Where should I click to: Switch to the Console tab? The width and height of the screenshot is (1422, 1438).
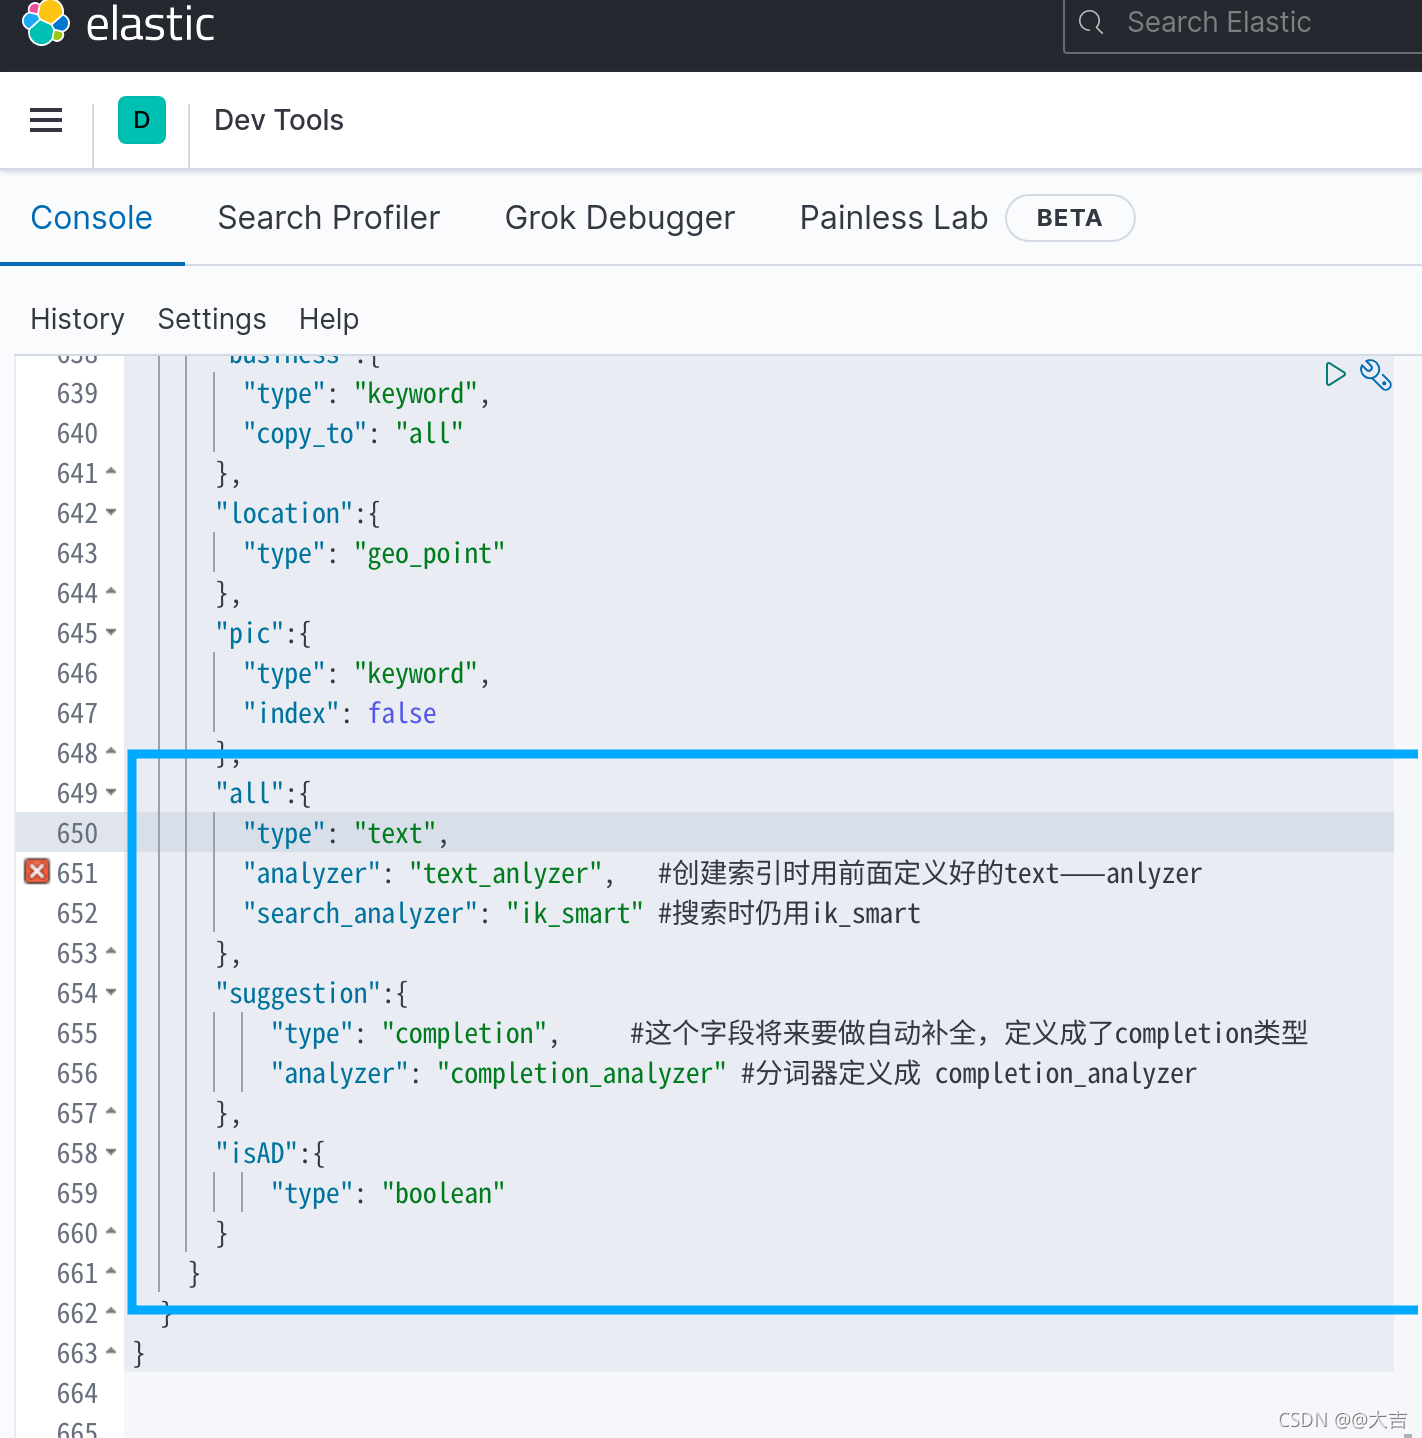point(92,218)
